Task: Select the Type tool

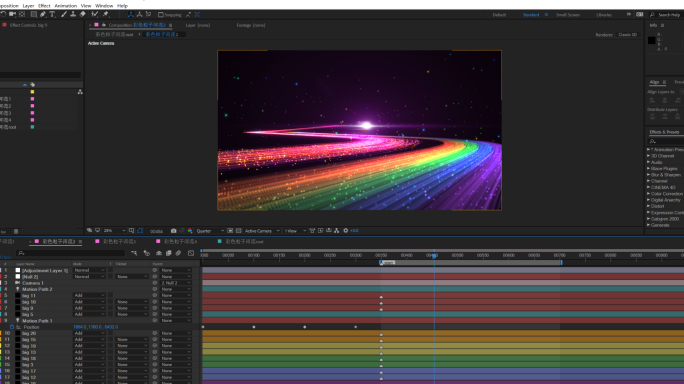Action: [x=52, y=14]
